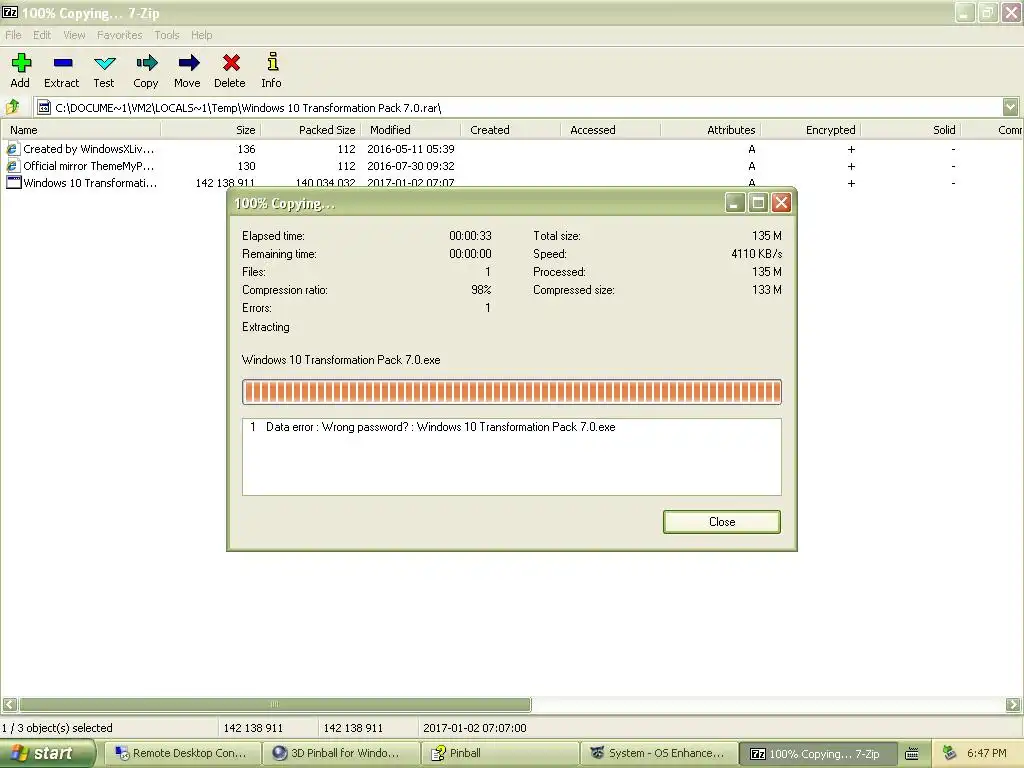Click the '2016-05-11 05:39' modified date
1024x768 pixels.
[x=411, y=149]
